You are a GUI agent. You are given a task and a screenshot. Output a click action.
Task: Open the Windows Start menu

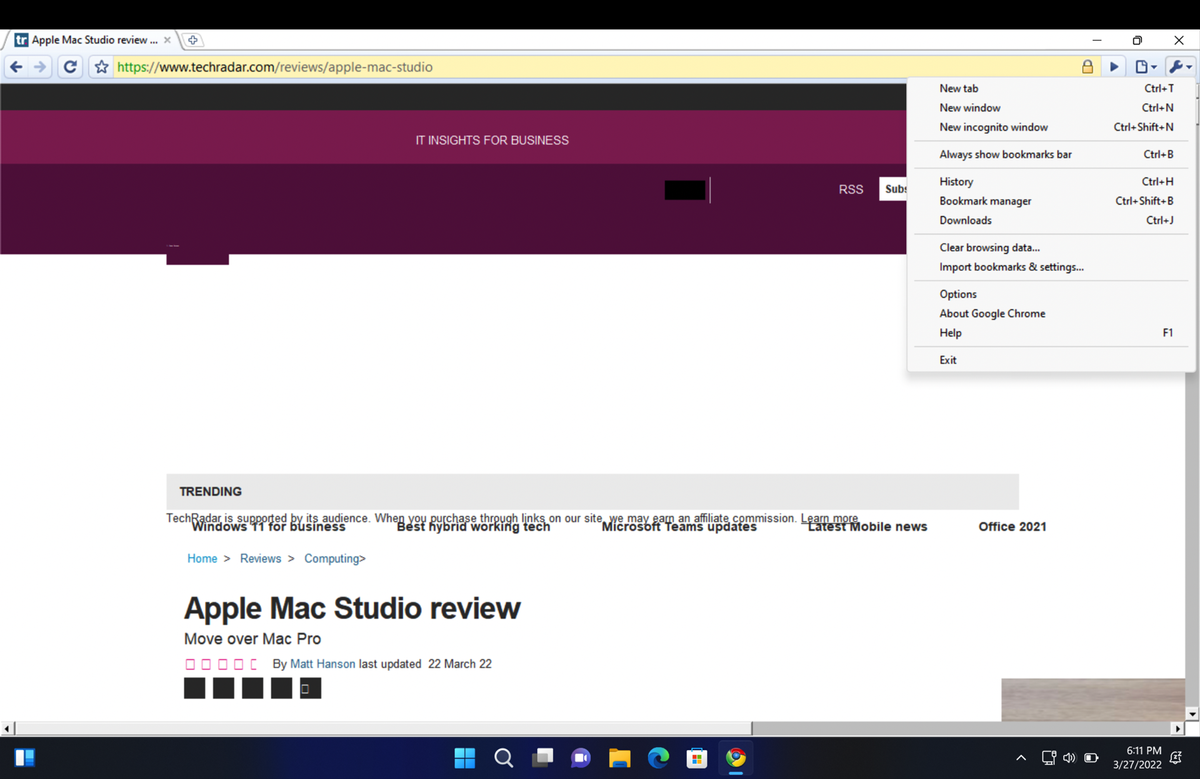465,758
